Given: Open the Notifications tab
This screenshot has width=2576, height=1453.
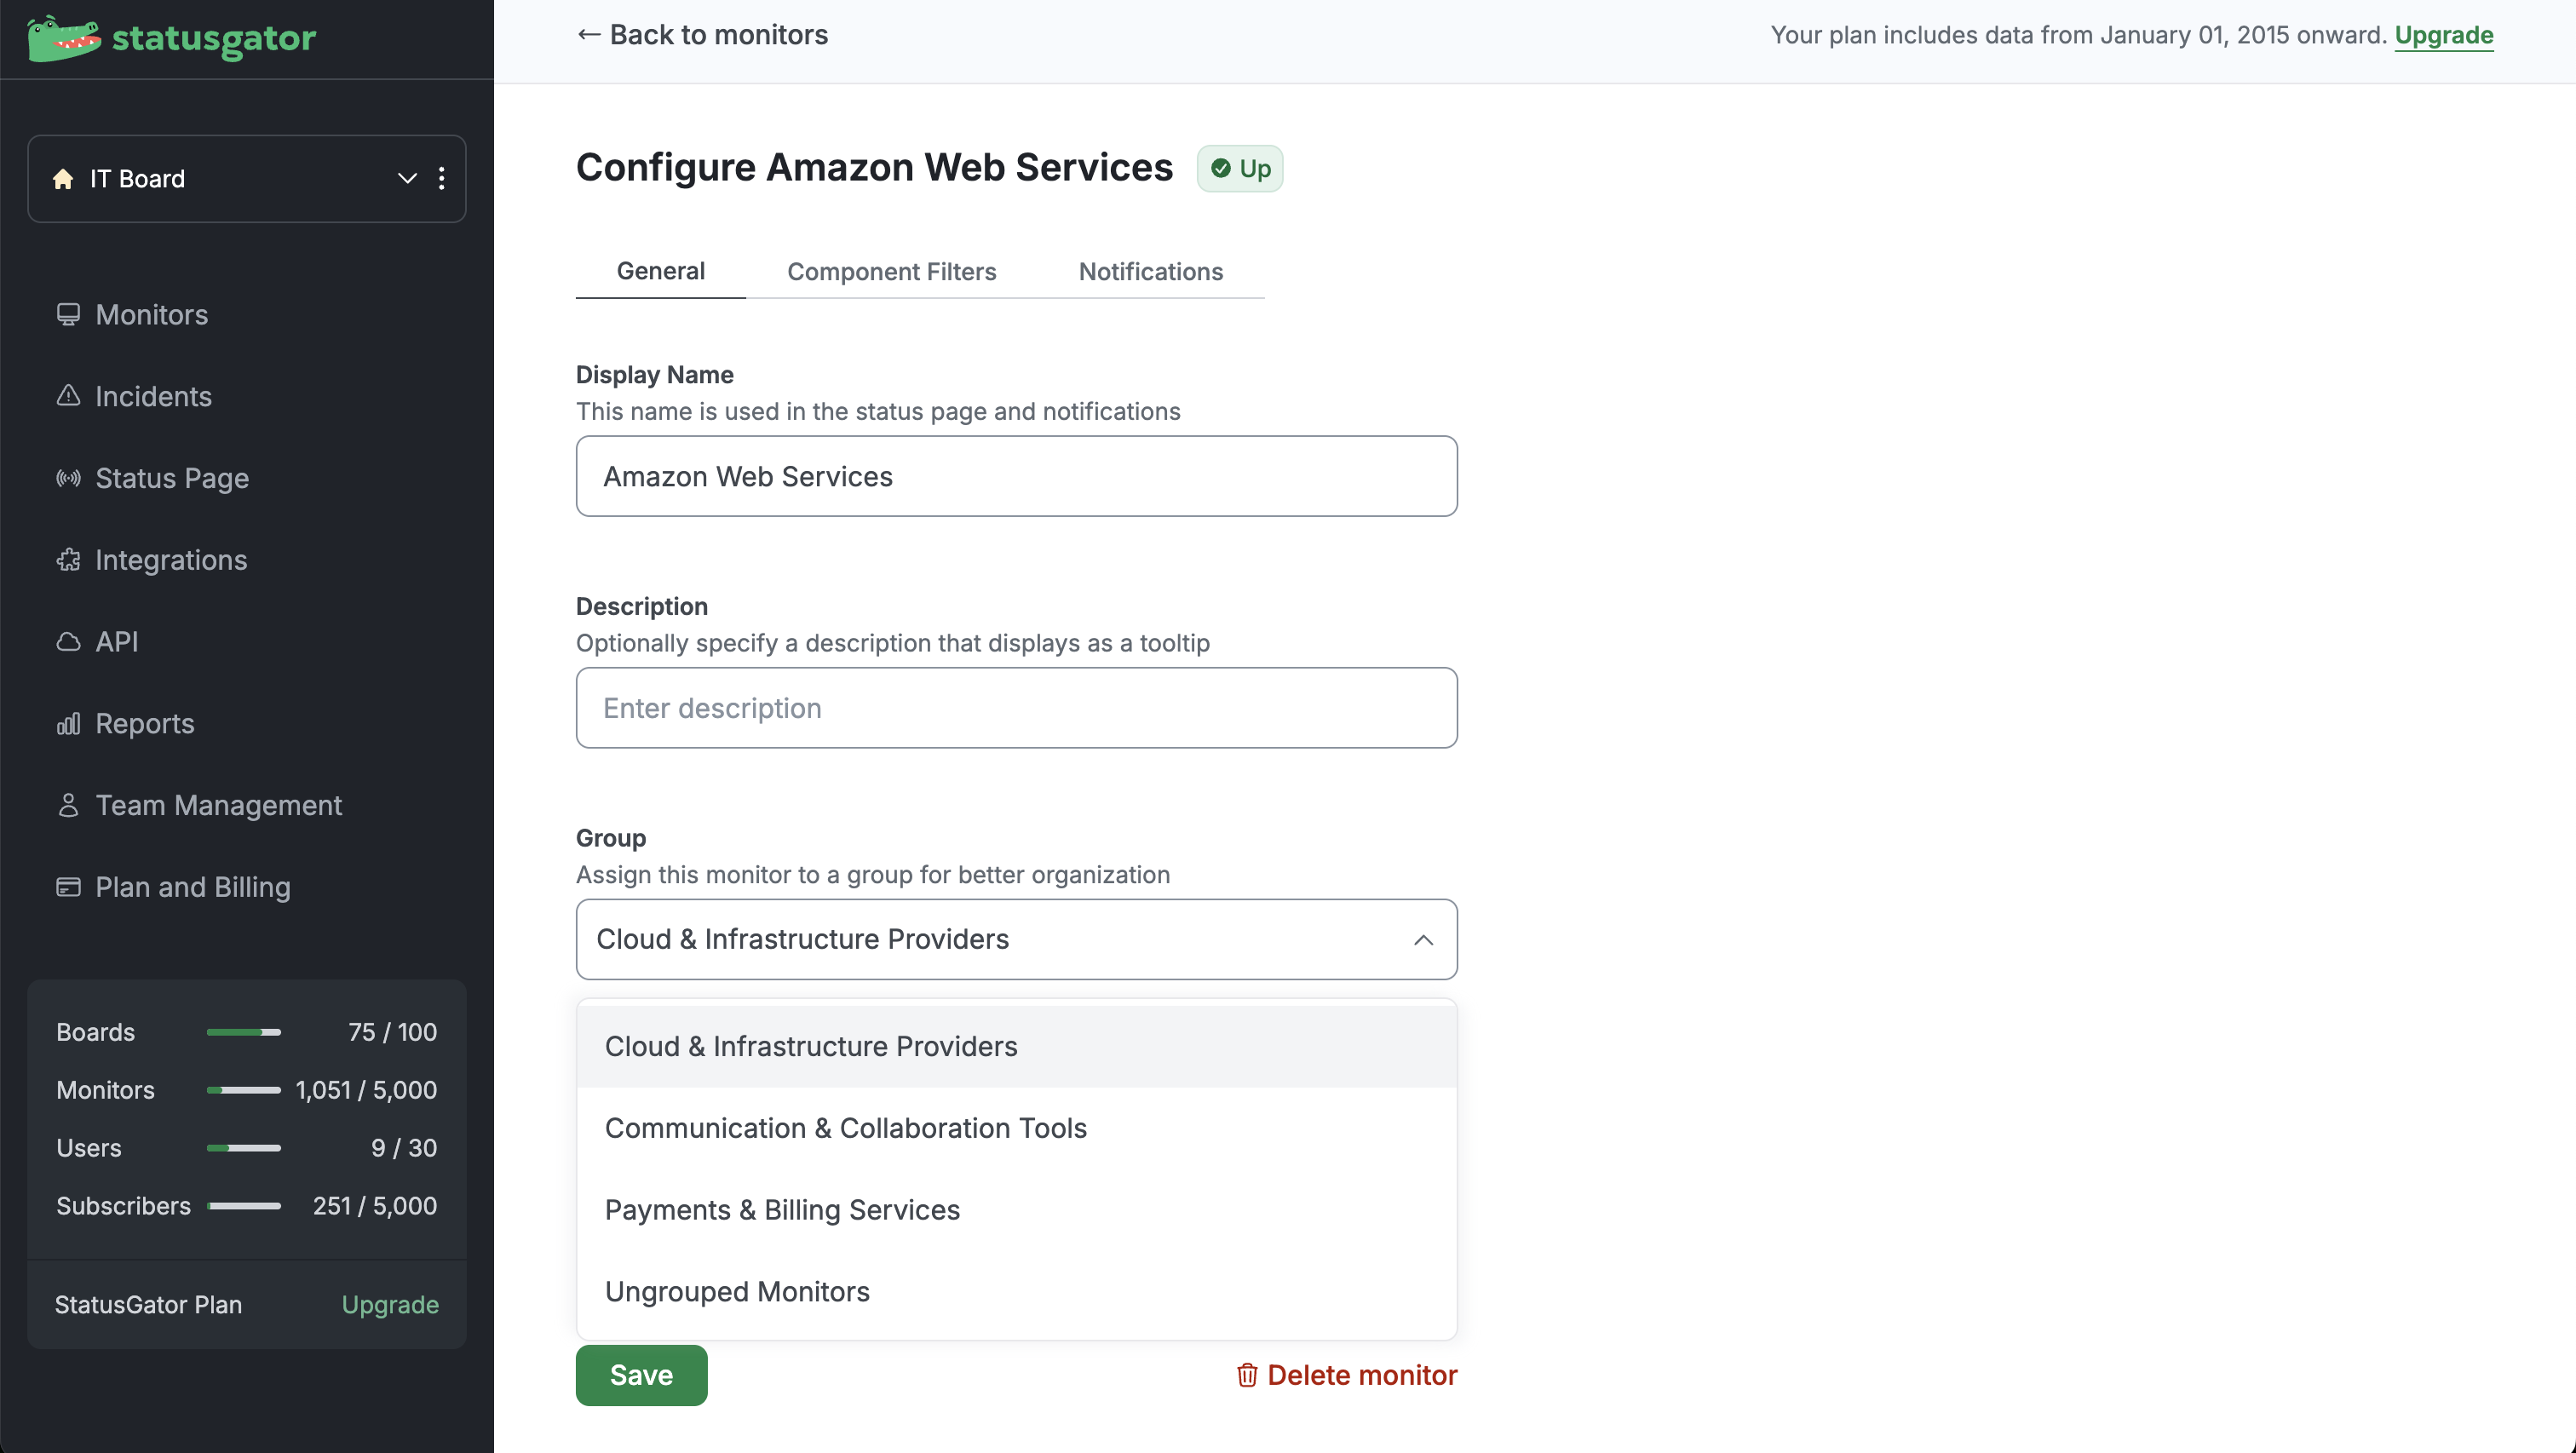Looking at the screenshot, I should point(1150,272).
